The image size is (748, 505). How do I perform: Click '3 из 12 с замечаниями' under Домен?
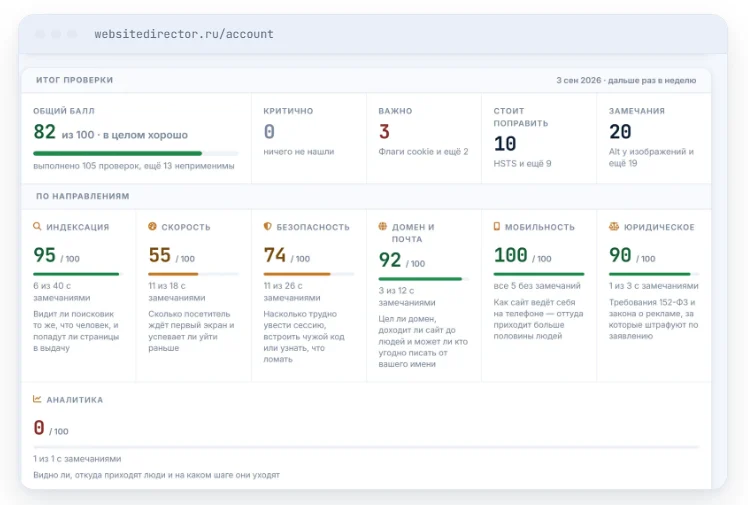407,296
